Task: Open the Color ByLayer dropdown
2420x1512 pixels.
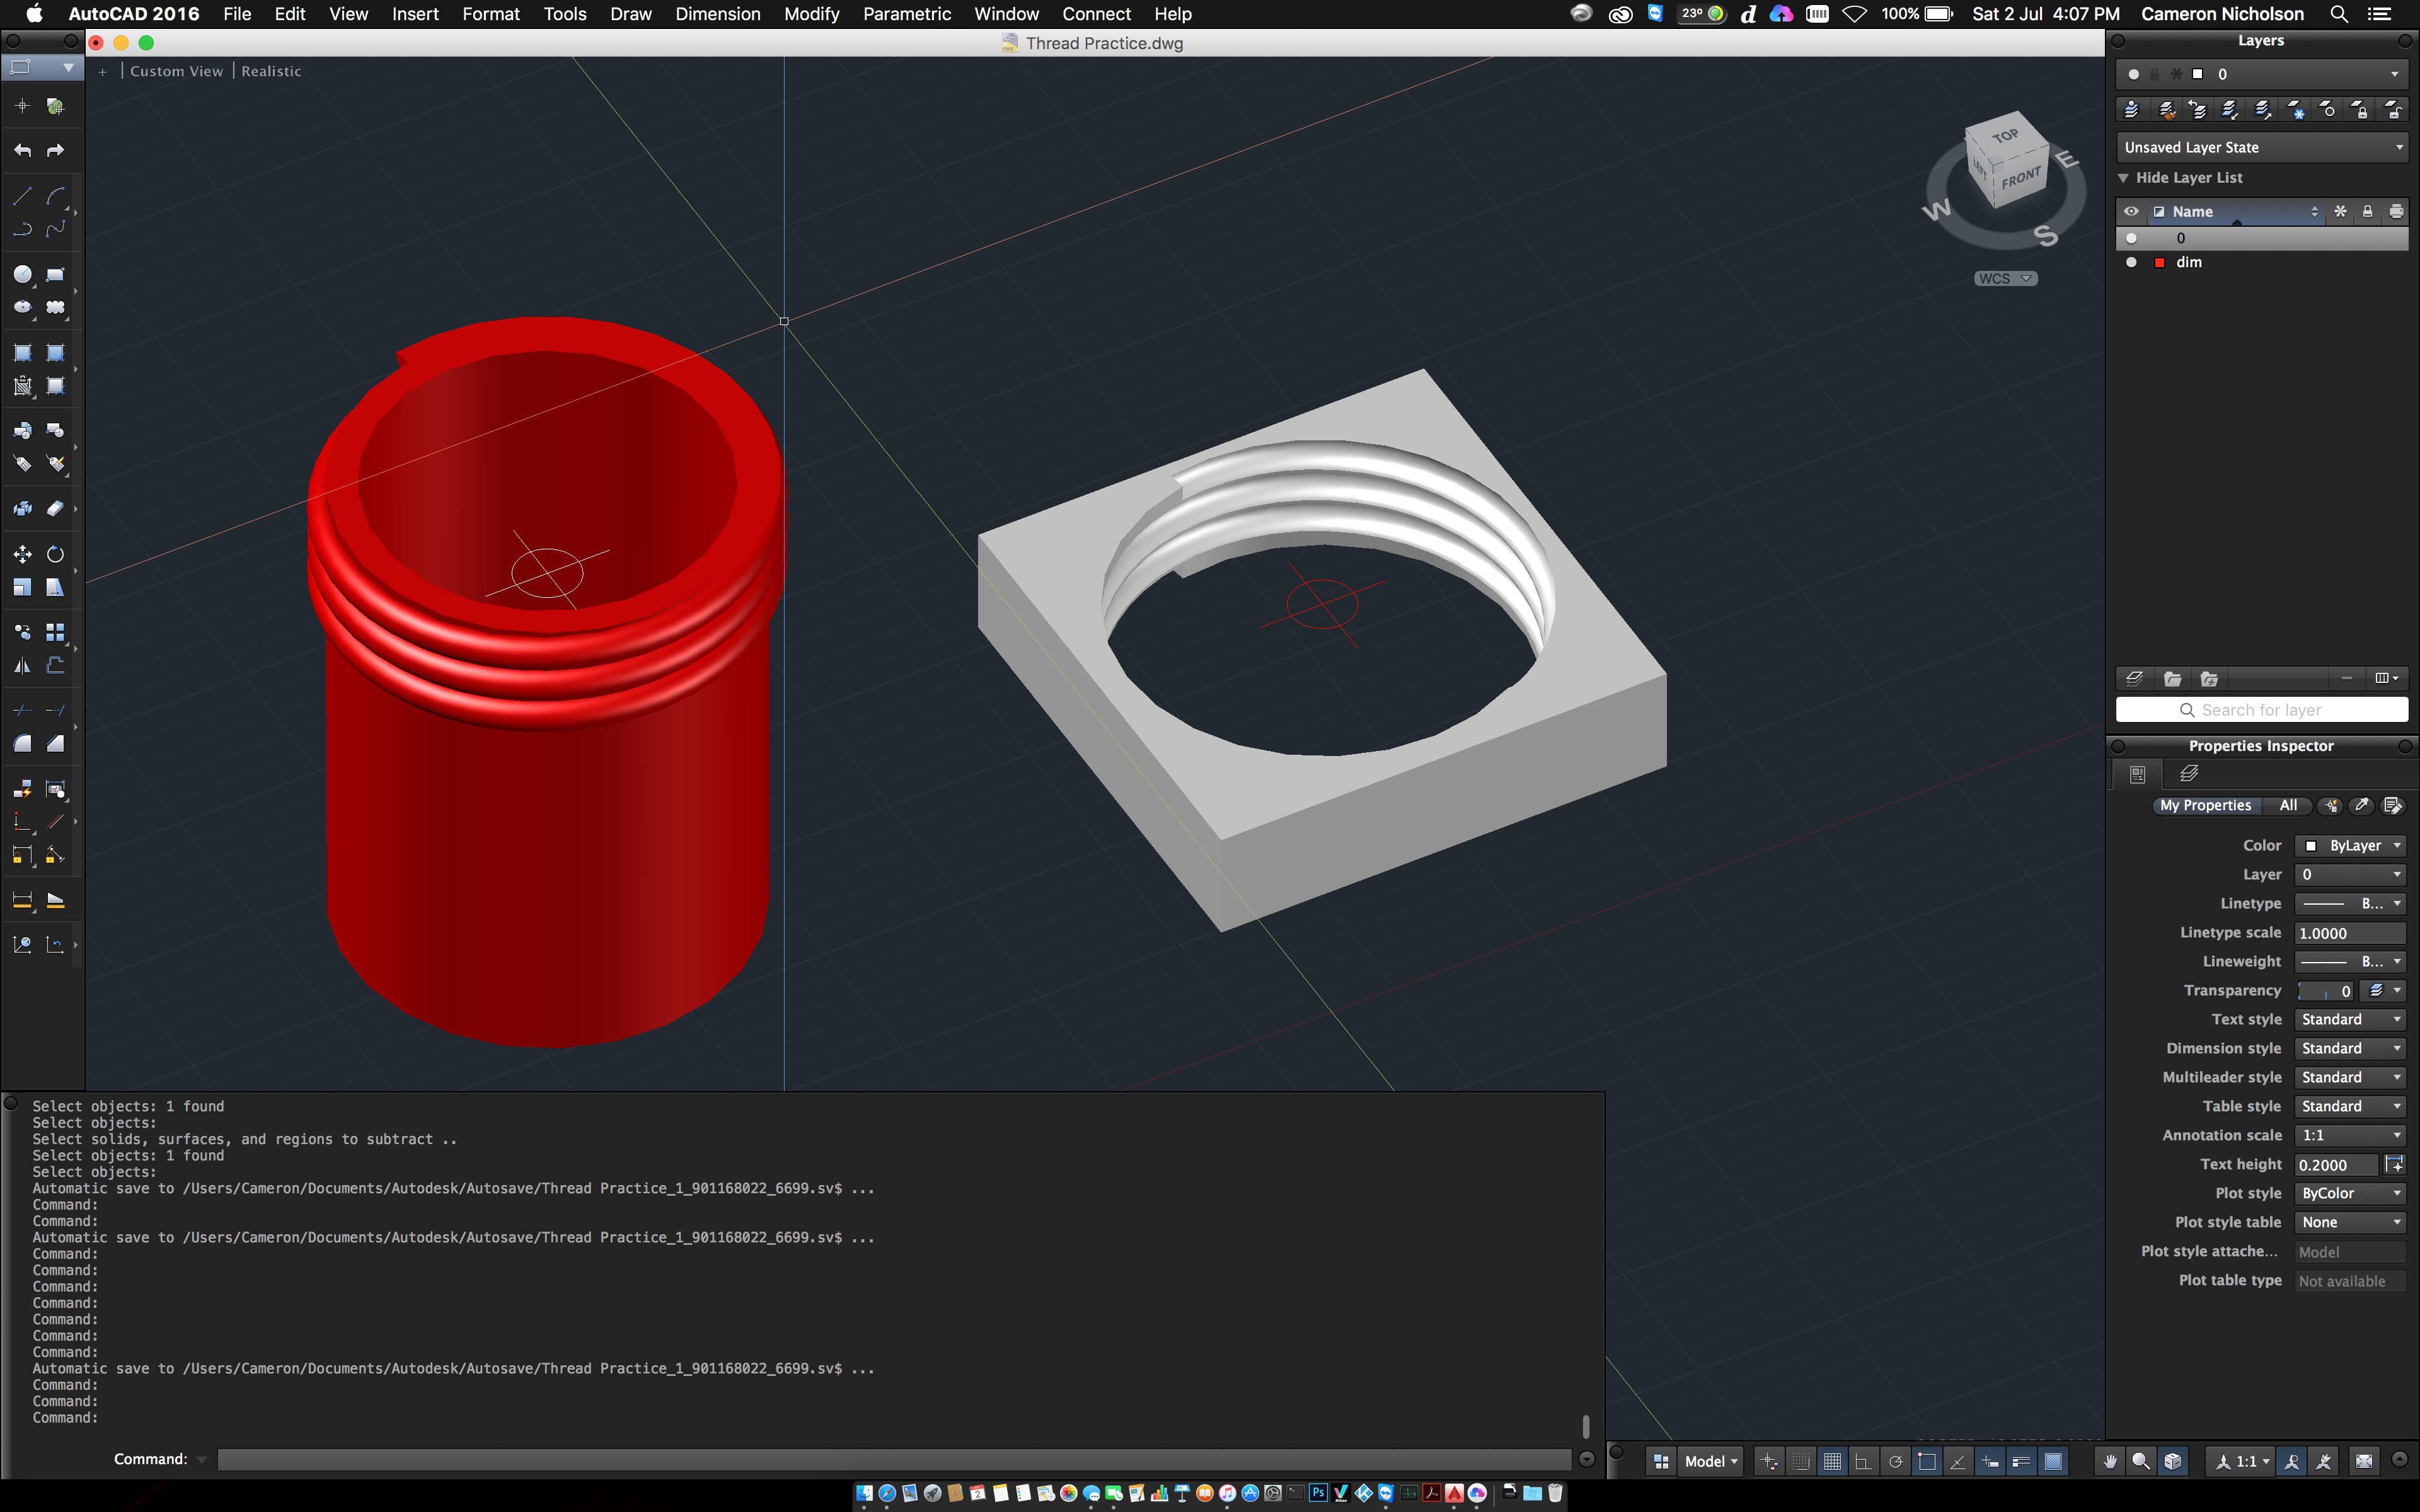Action: (x=2351, y=845)
